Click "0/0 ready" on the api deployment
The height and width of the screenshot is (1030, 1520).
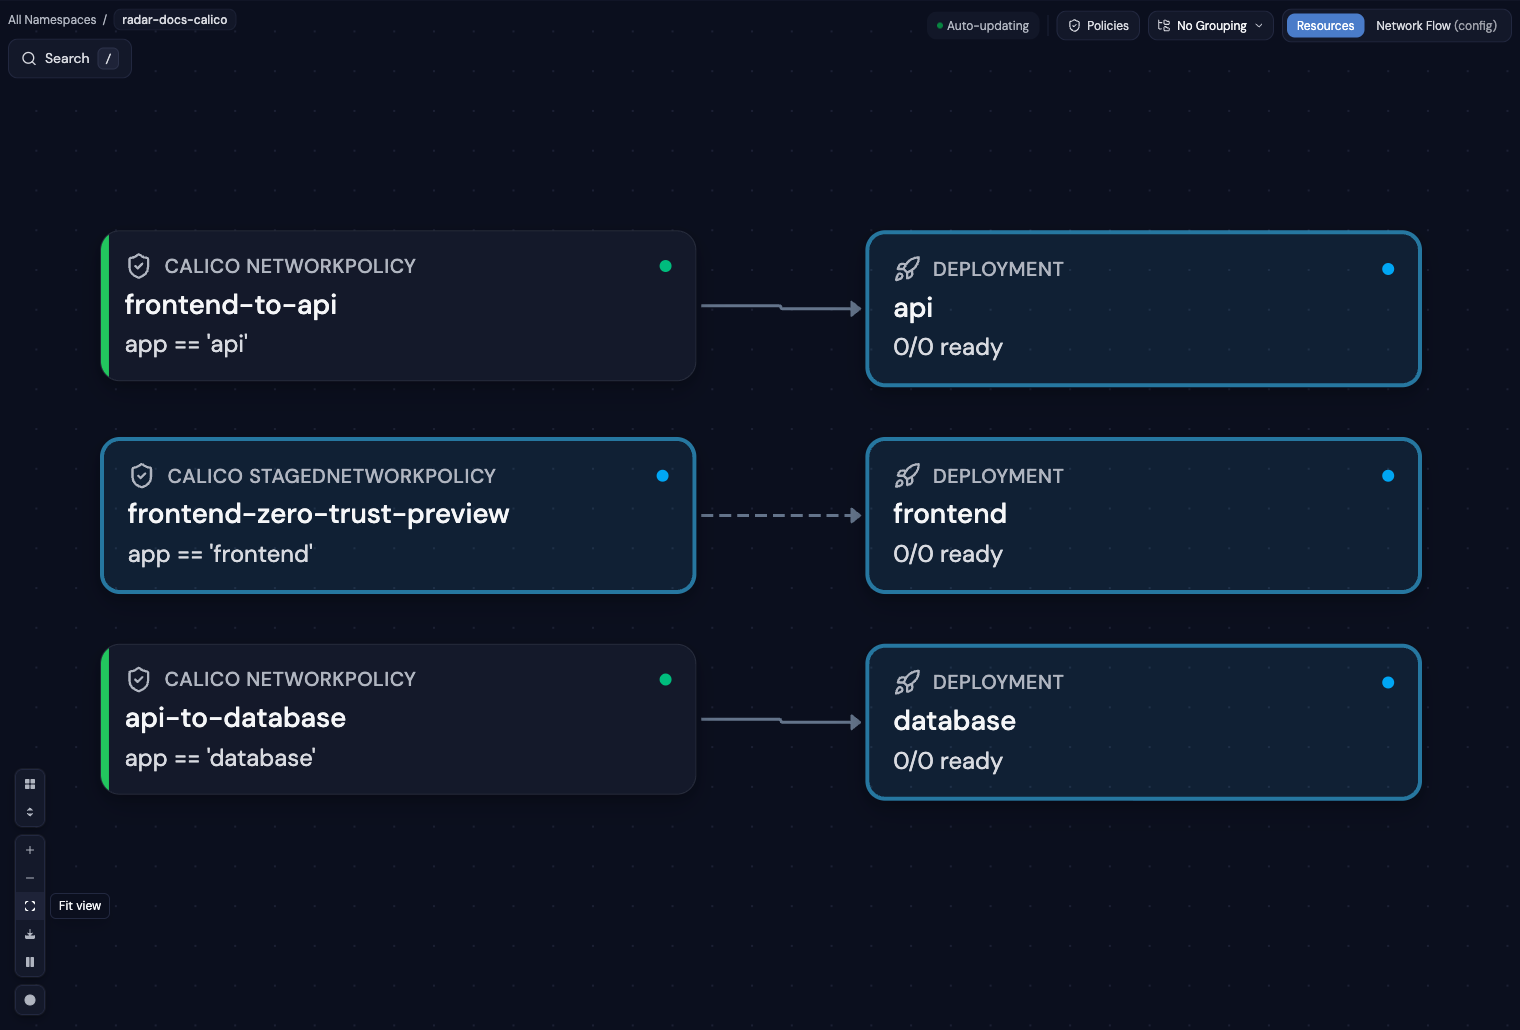point(948,348)
